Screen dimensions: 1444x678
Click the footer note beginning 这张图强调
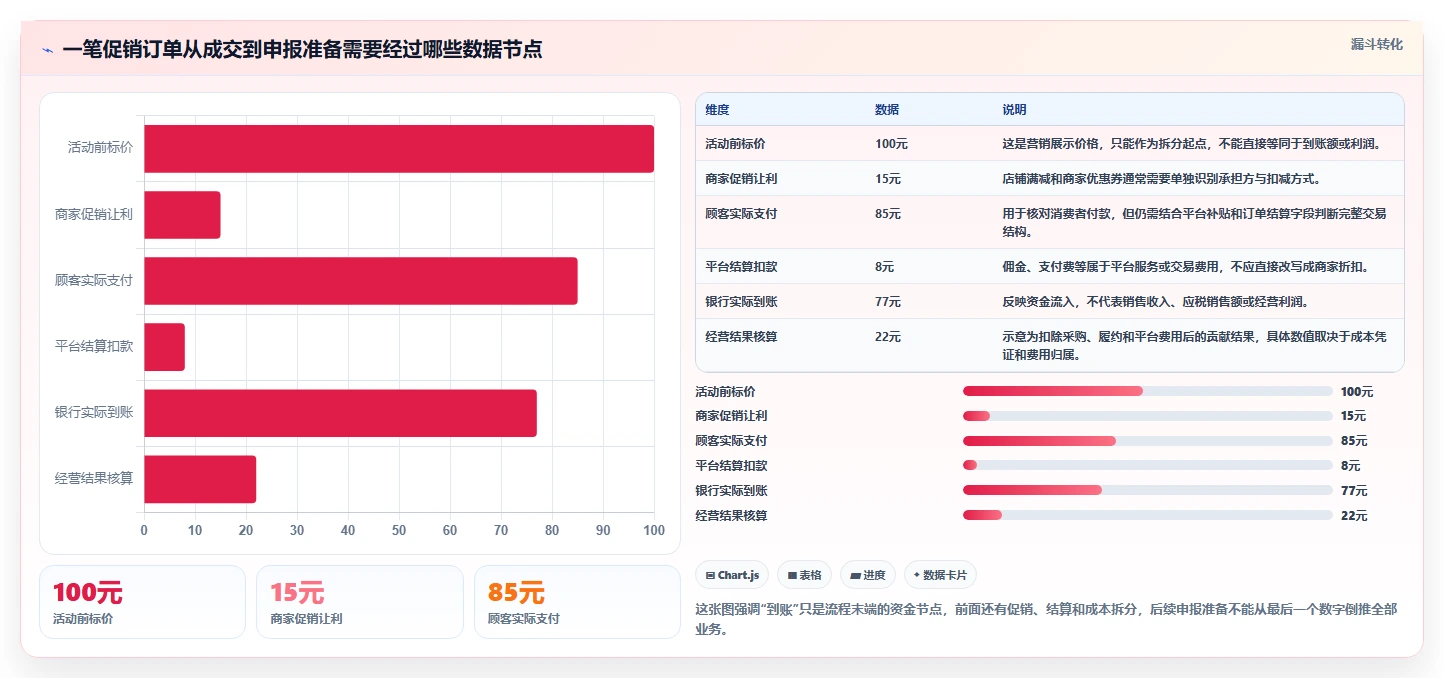pyautogui.click(x=1045, y=619)
